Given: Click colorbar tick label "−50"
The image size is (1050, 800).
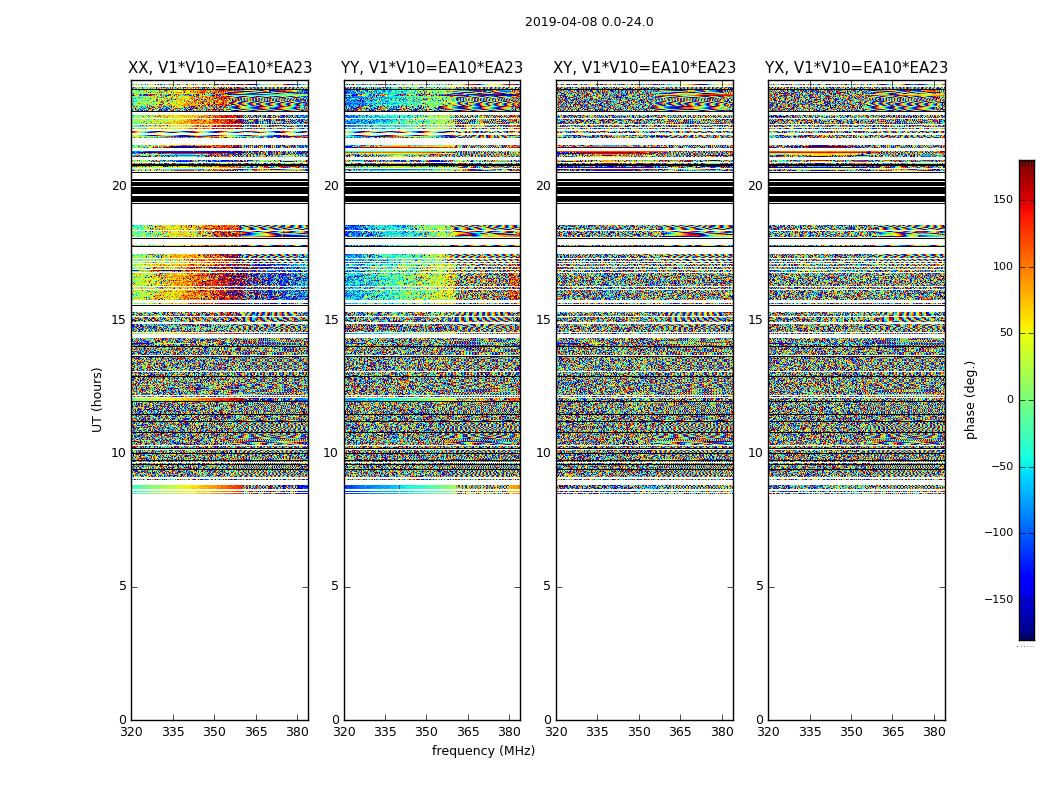Looking at the screenshot, I should click(x=1002, y=467).
